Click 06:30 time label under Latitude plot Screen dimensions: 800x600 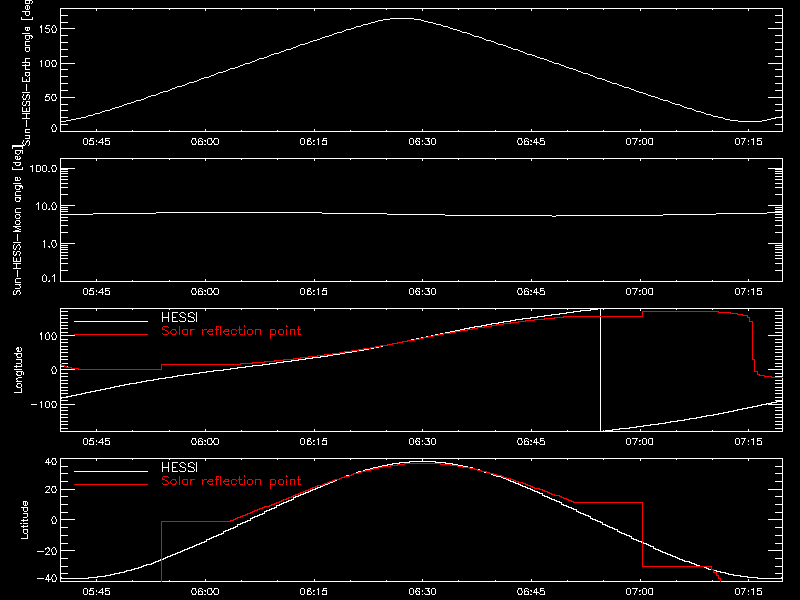coord(422,591)
